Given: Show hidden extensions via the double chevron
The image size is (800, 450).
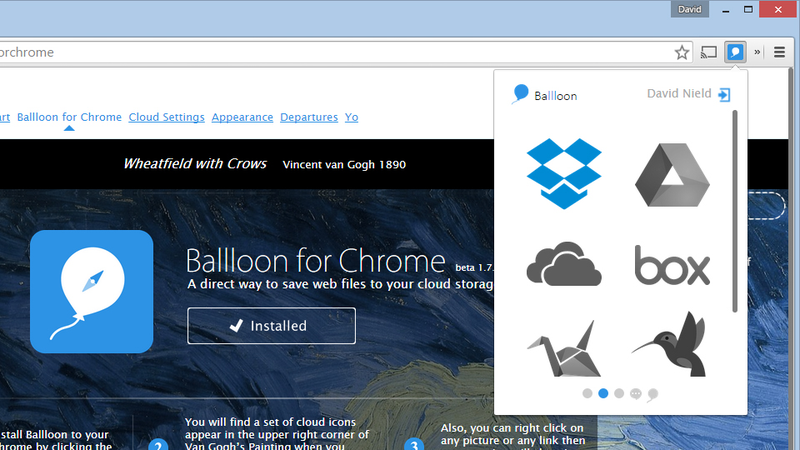Looking at the screenshot, I should (x=757, y=52).
